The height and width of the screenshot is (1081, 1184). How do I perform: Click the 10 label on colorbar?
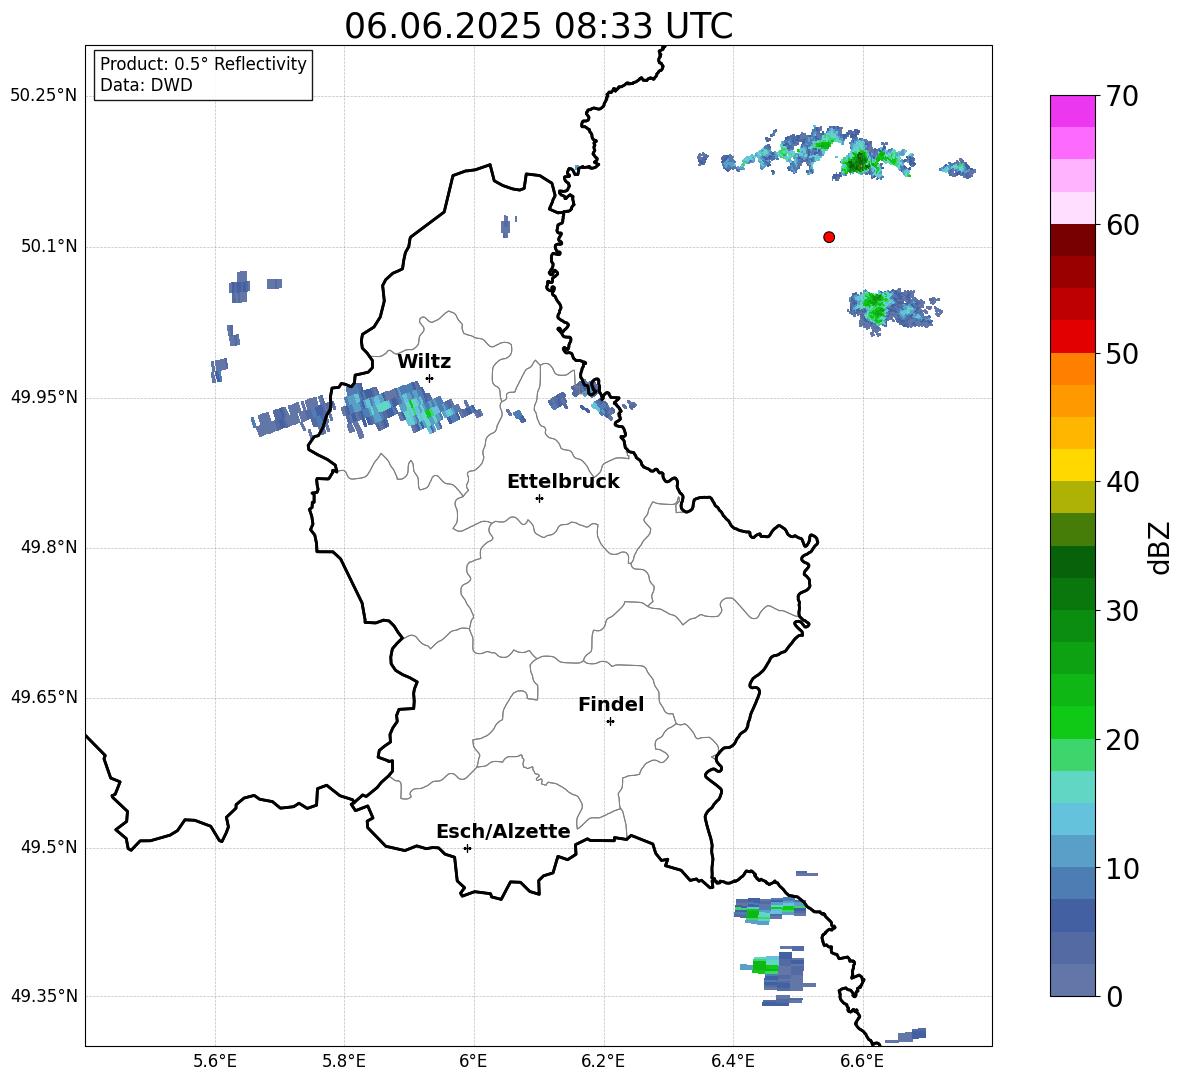coord(1121,868)
